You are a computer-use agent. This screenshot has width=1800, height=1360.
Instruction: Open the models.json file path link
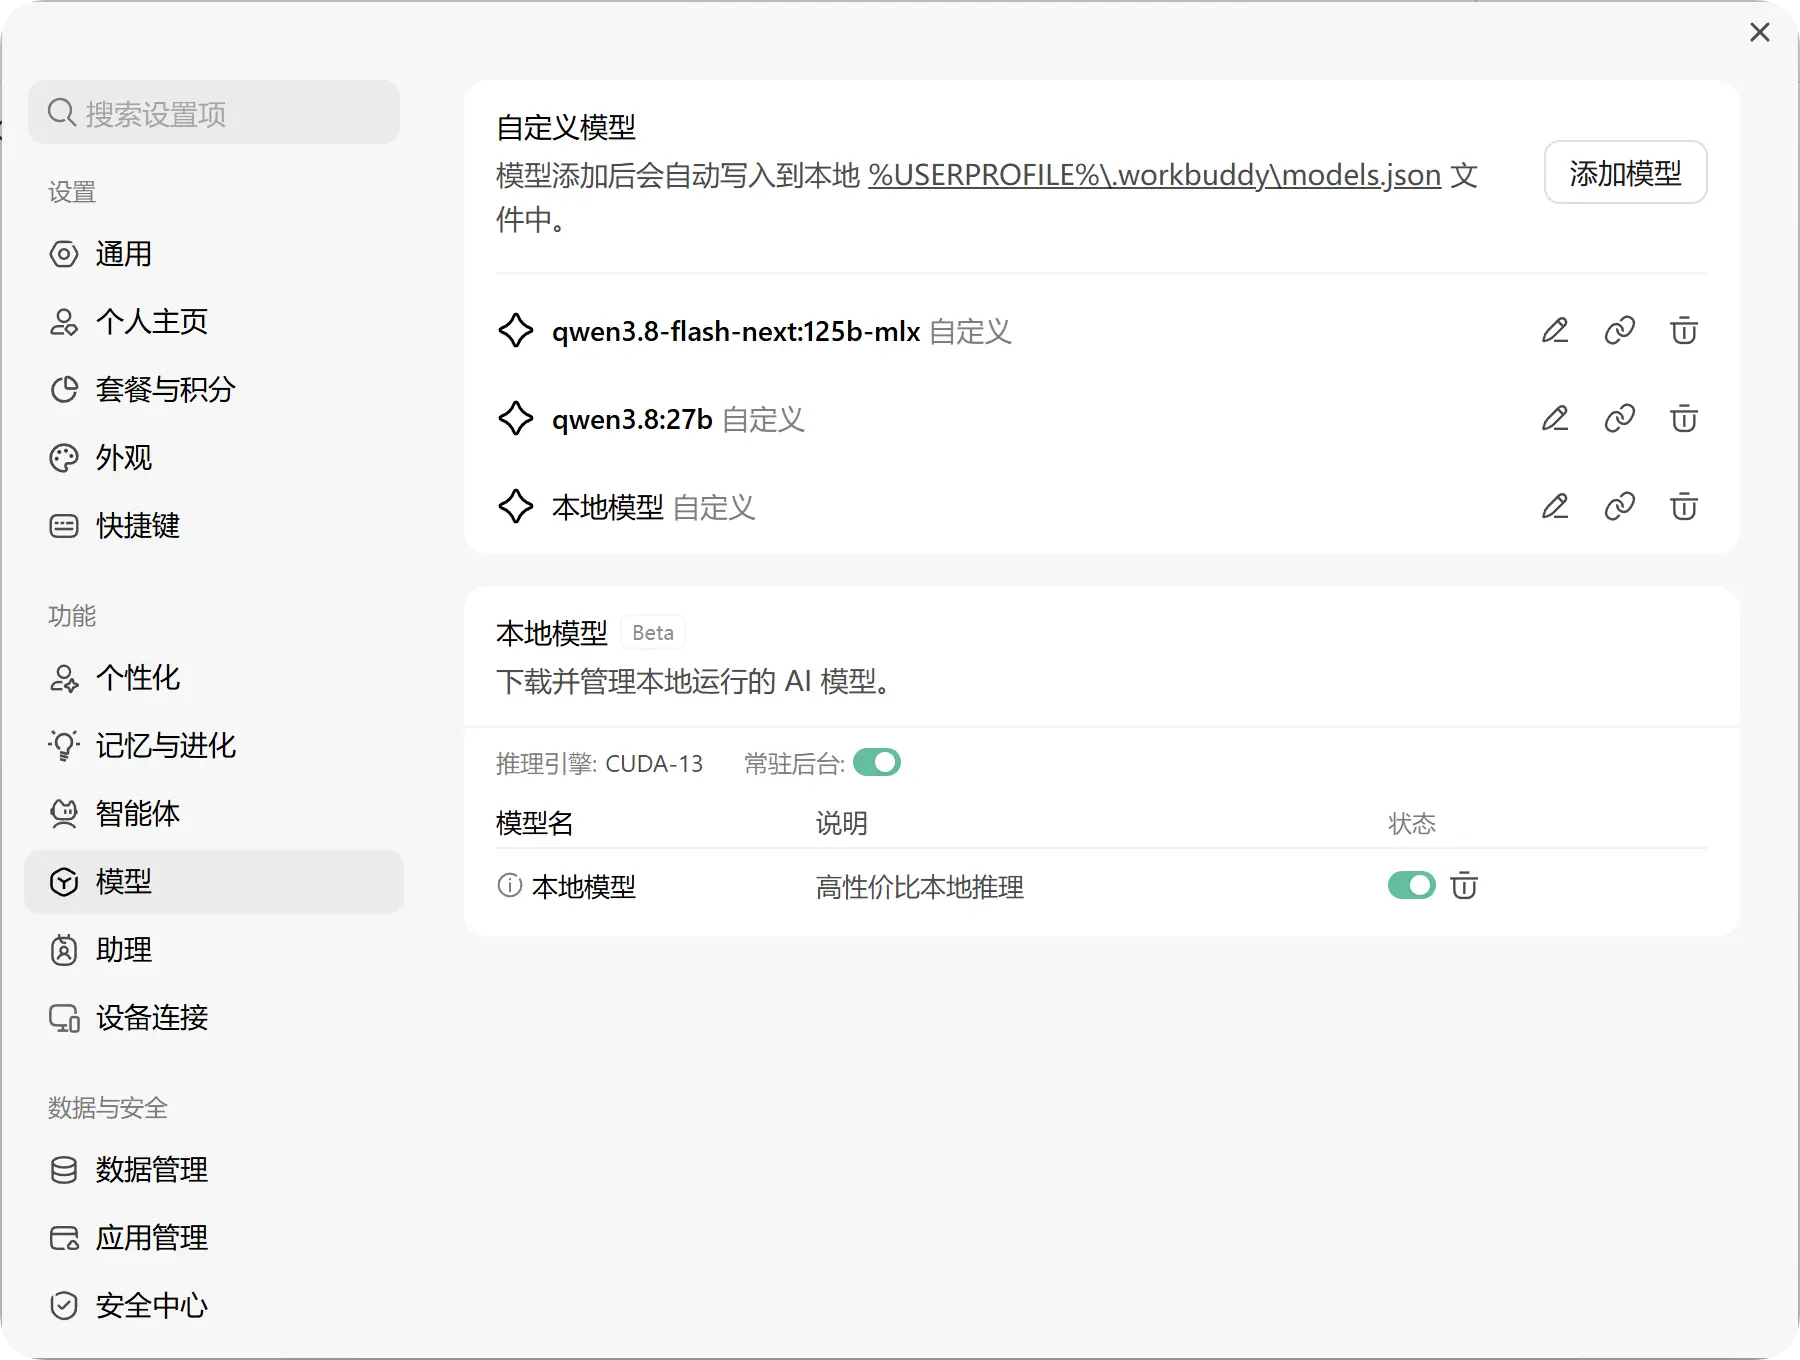tap(1154, 175)
